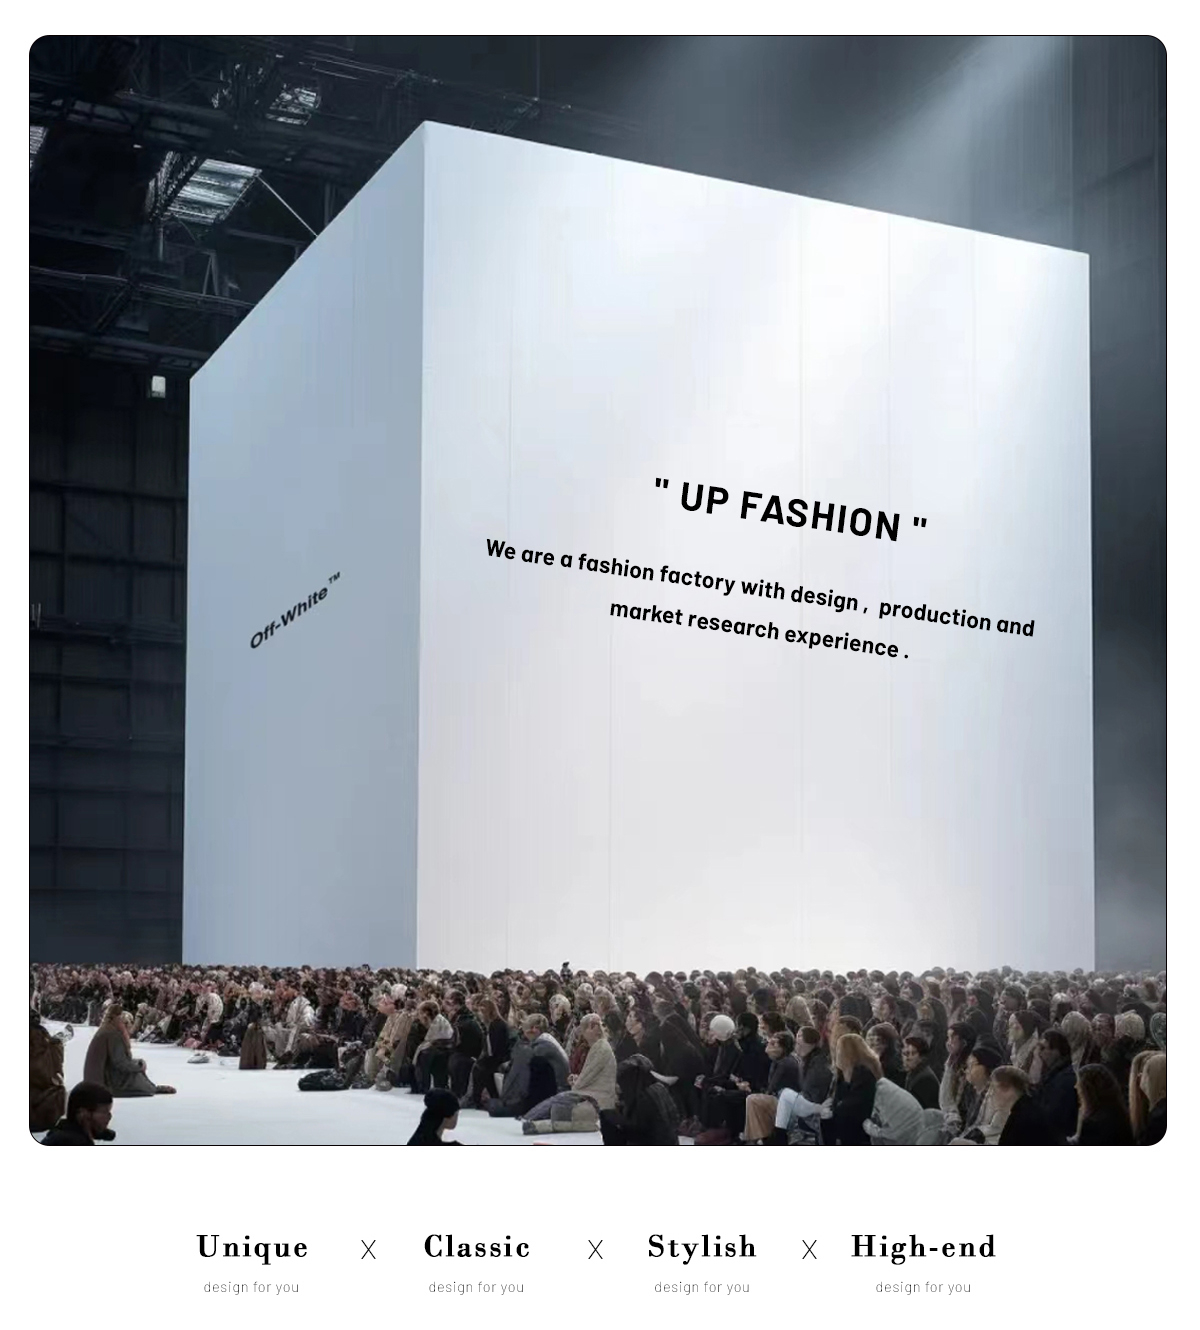Click the Unique heading
Image resolution: width=1200 pixels, height=1330 pixels.
pyautogui.click(x=252, y=1247)
